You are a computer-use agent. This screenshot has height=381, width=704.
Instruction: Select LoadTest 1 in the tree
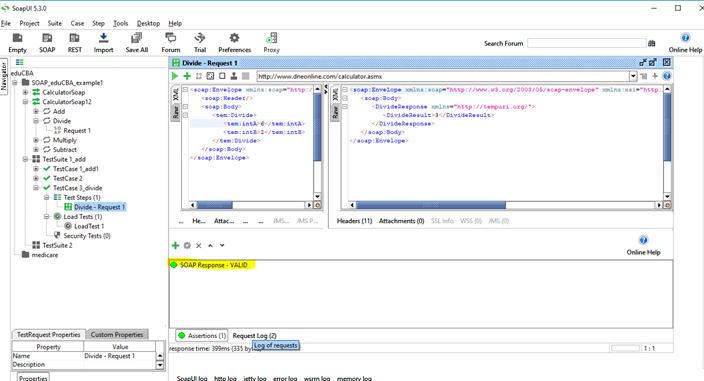[x=89, y=226]
